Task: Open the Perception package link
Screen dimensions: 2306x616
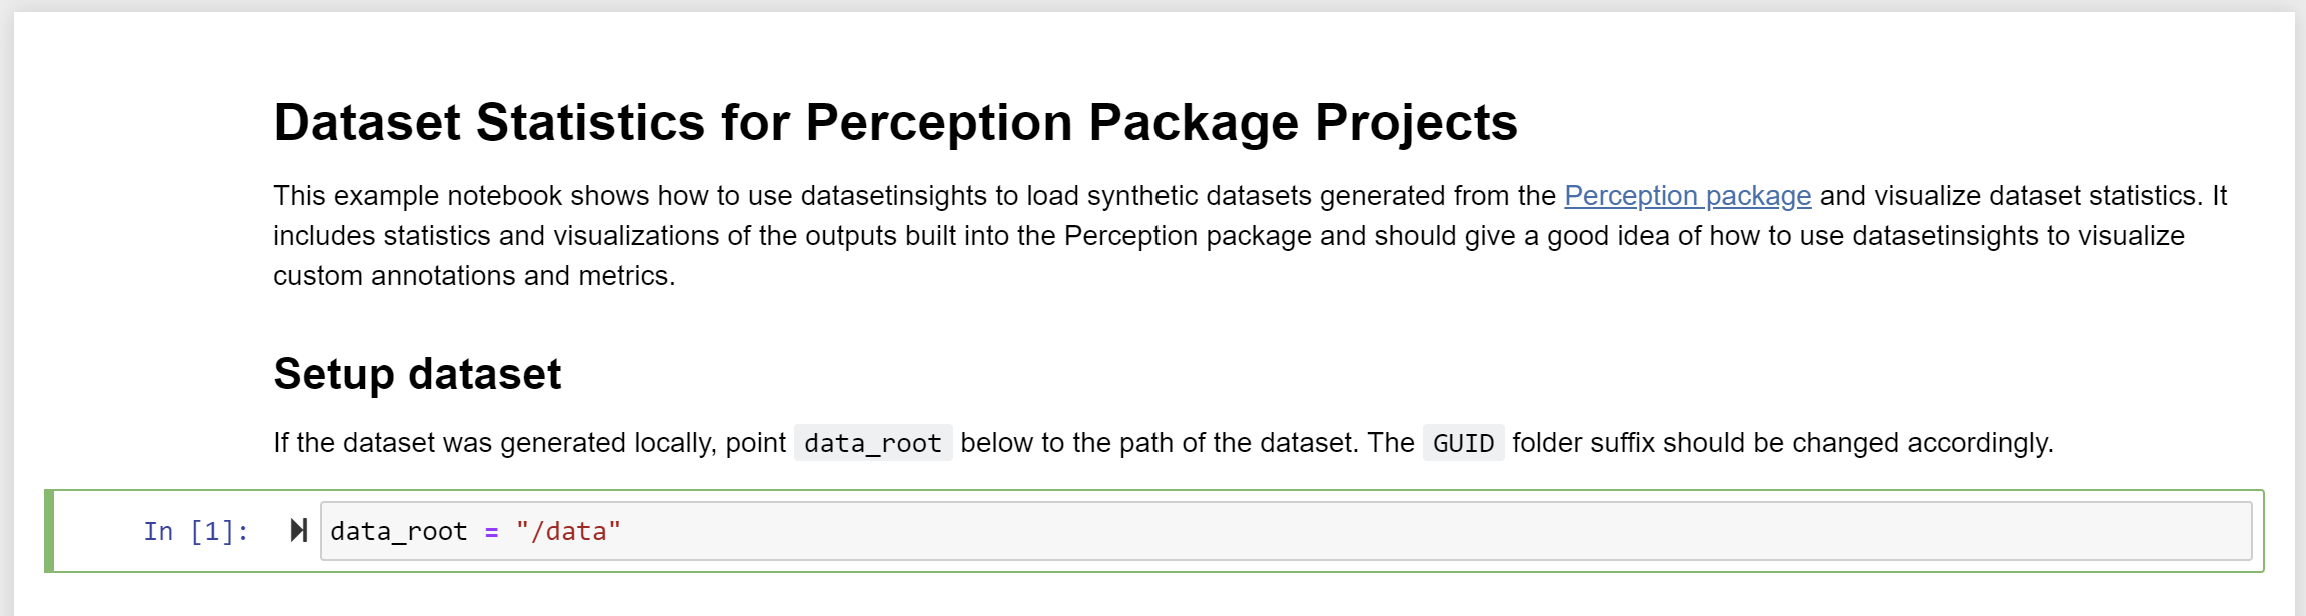Action: coord(1687,196)
